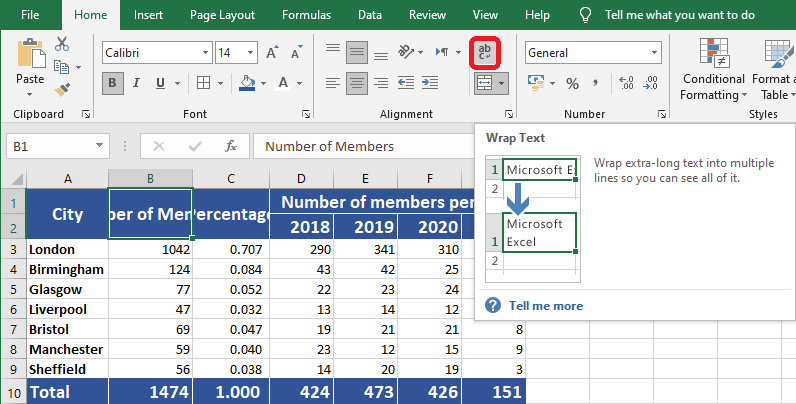Set Bottom Align for cell
The image size is (796, 404).
tap(381, 55)
